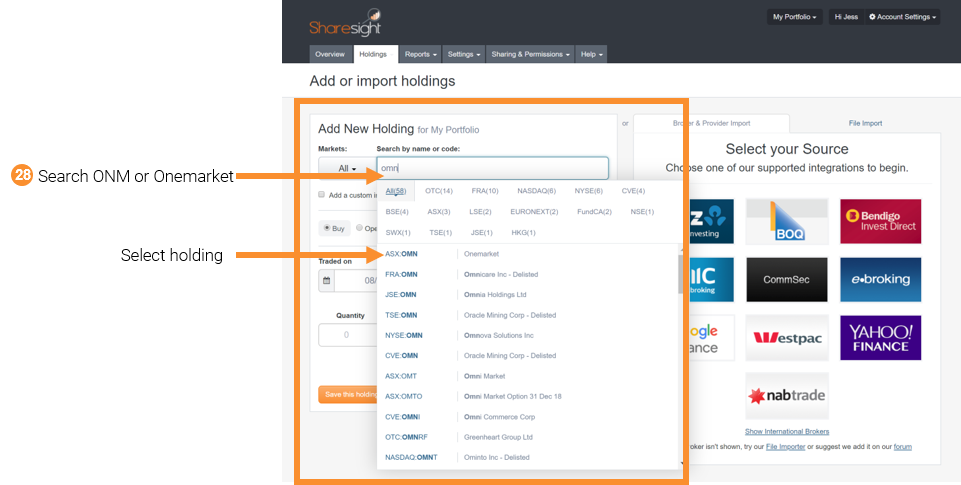Open the calendar icon for Traded on
This screenshot has height=485, width=961.
point(327,281)
